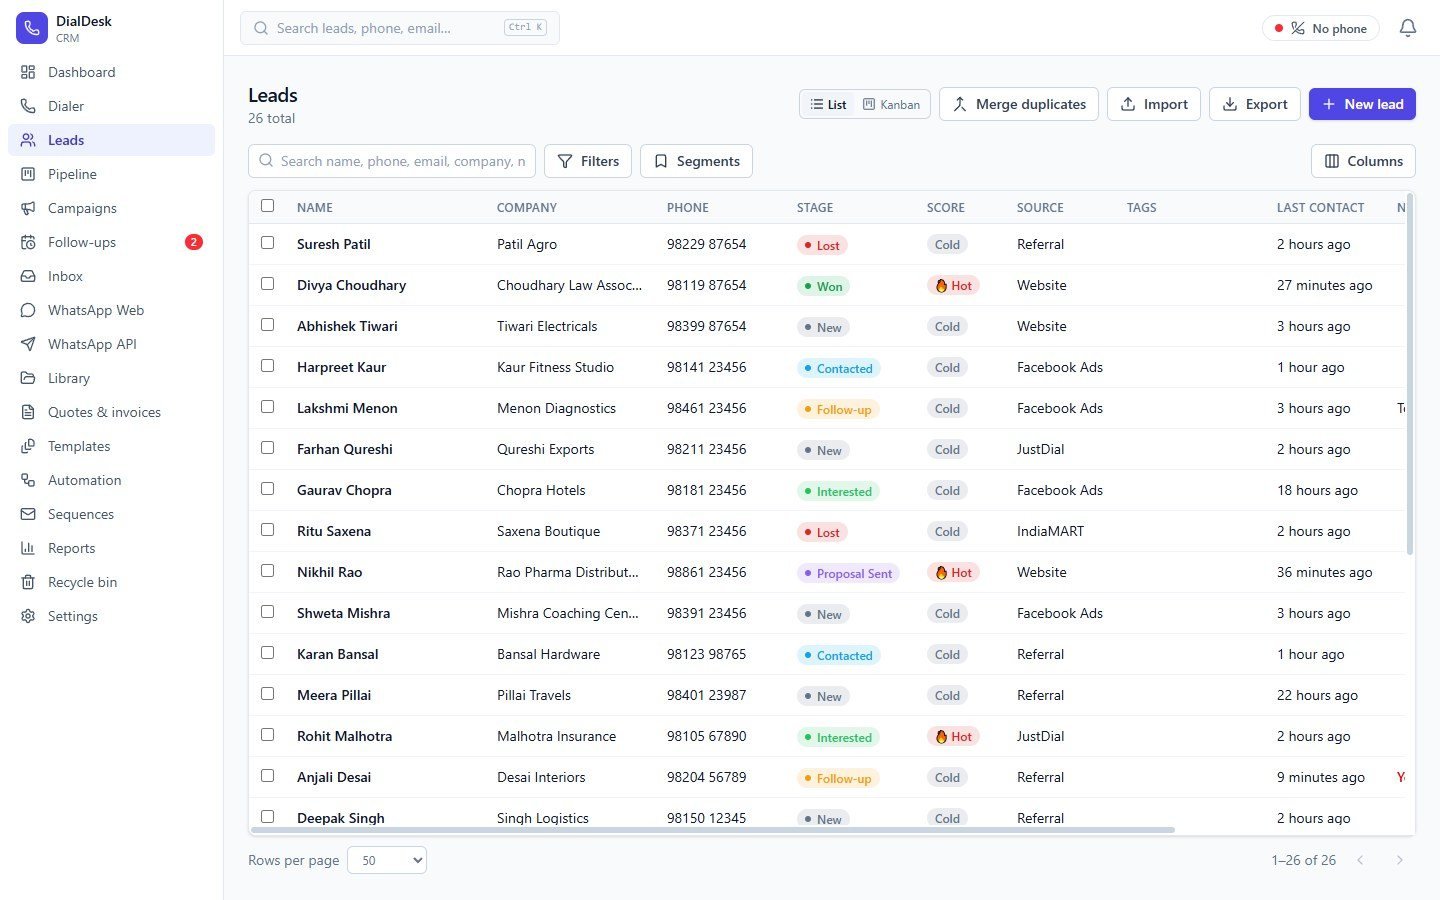
Task: Go to previous page arrow
Action: click(x=1360, y=860)
